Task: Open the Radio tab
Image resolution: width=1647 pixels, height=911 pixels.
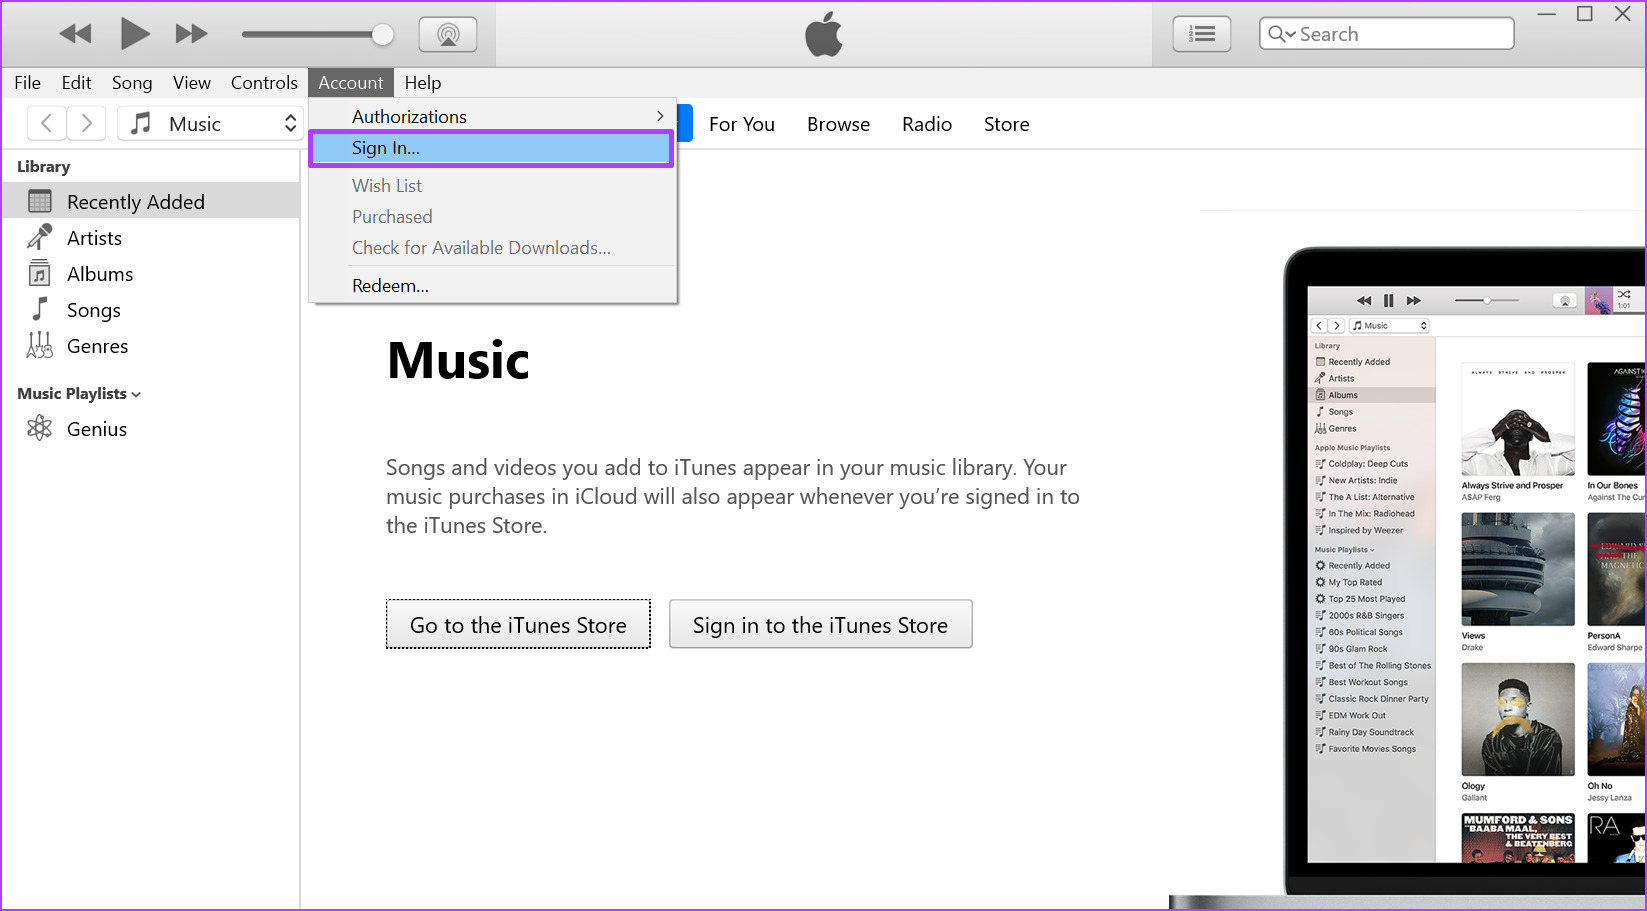Action: click(x=926, y=124)
